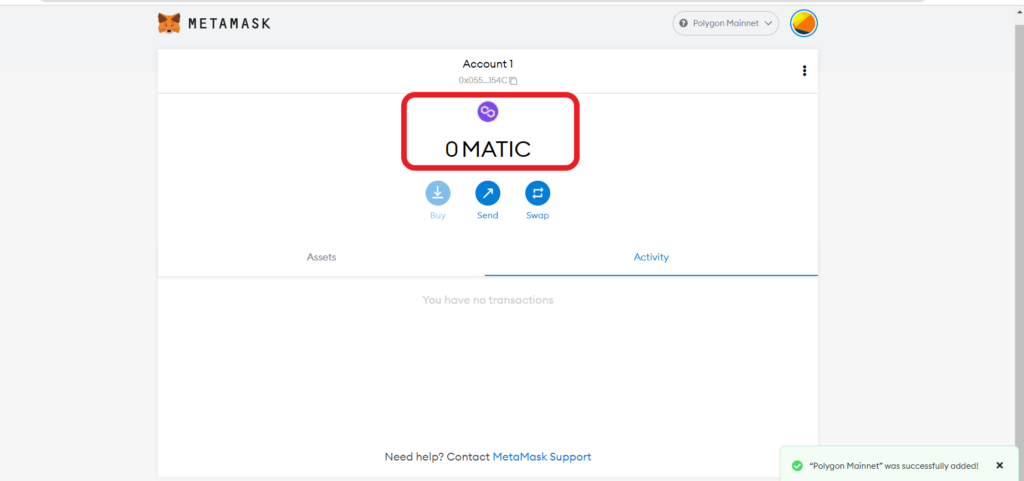Open the Polygon Mainnet network dropdown
Screen dimensions: 1024x481
tap(726, 23)
